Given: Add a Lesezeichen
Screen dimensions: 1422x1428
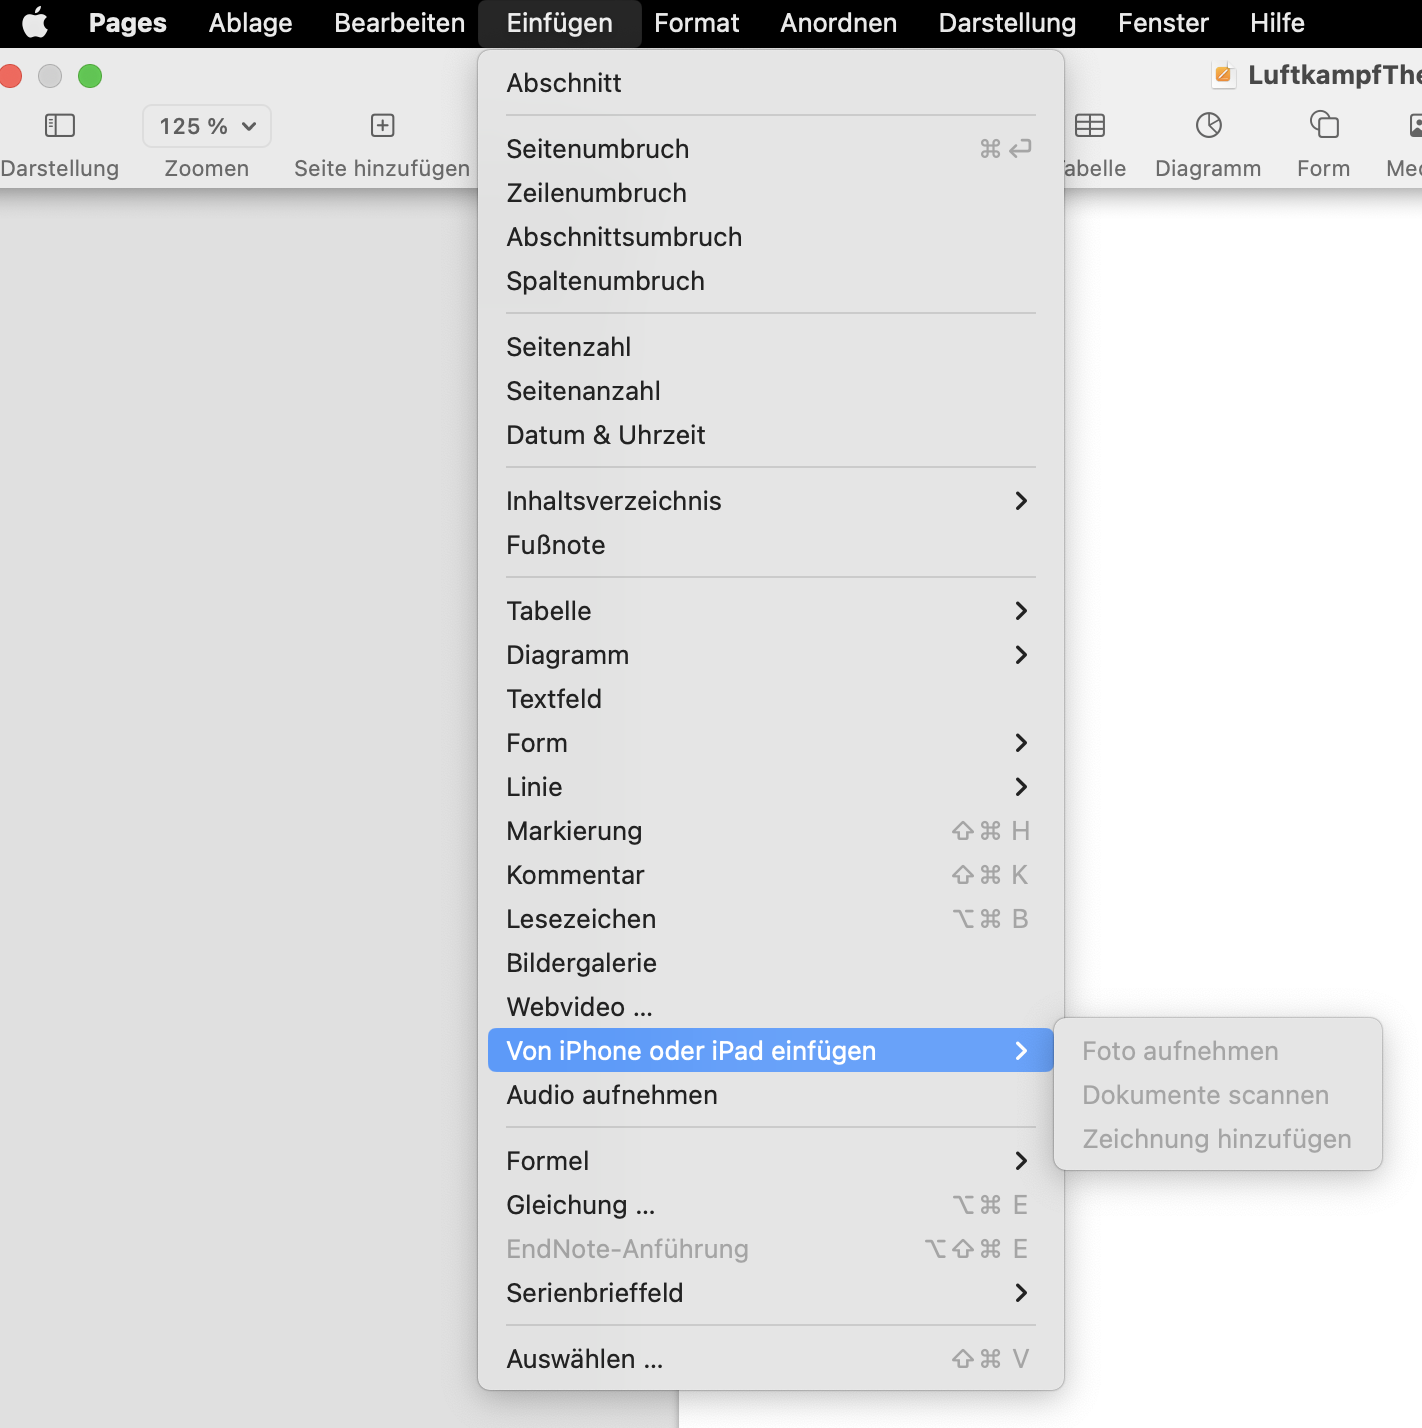Looking at the screenshot, I should [770, 919].
